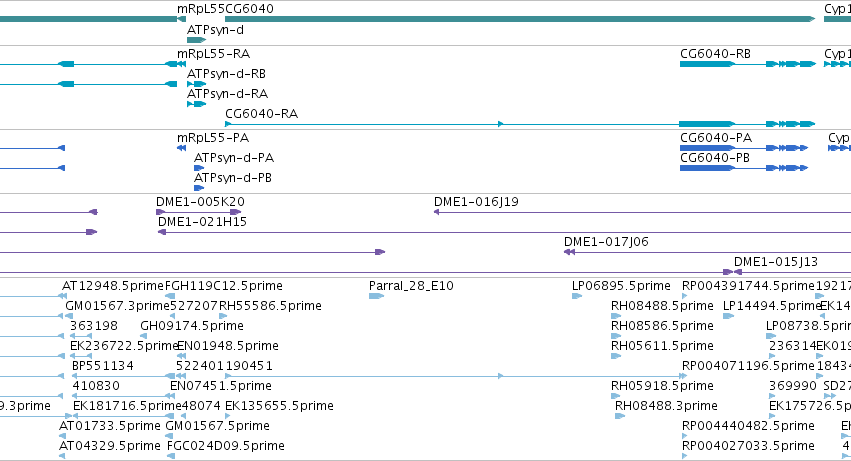
Task: Open the mRpL55-PA protein feature
Action: pyautogui.click(x=181, y=148)
